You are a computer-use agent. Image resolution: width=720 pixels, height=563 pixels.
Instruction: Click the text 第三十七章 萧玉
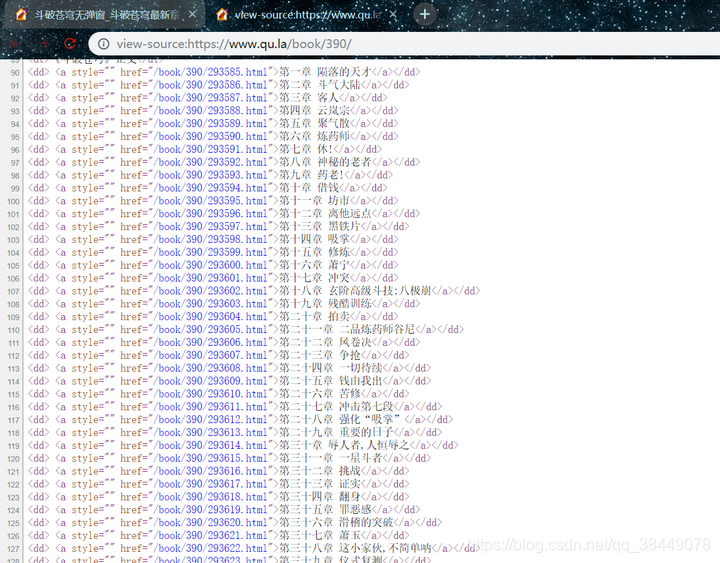[x=320, y=535]
